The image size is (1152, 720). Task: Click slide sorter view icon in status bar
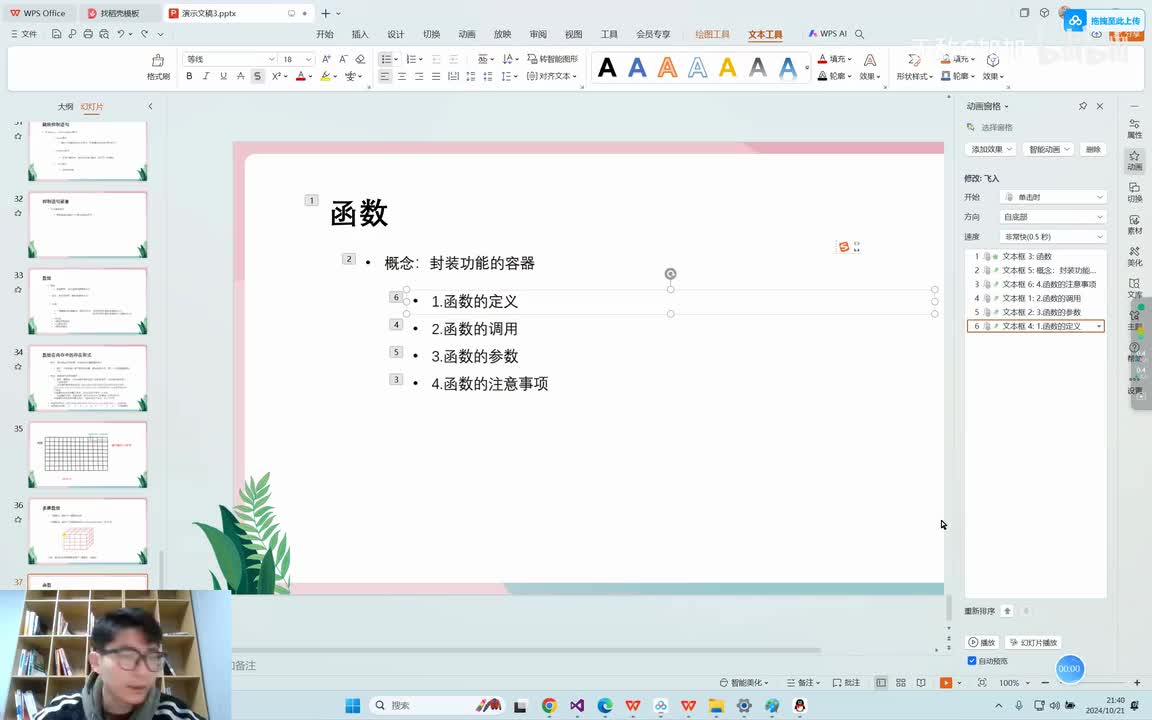[901, 683]
